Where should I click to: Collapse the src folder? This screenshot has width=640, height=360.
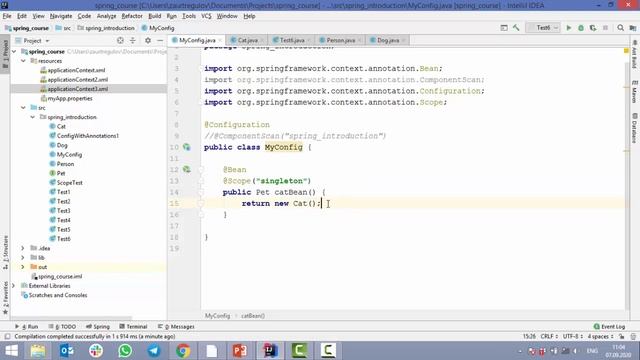pyautogui.click(x=23, y=108)
